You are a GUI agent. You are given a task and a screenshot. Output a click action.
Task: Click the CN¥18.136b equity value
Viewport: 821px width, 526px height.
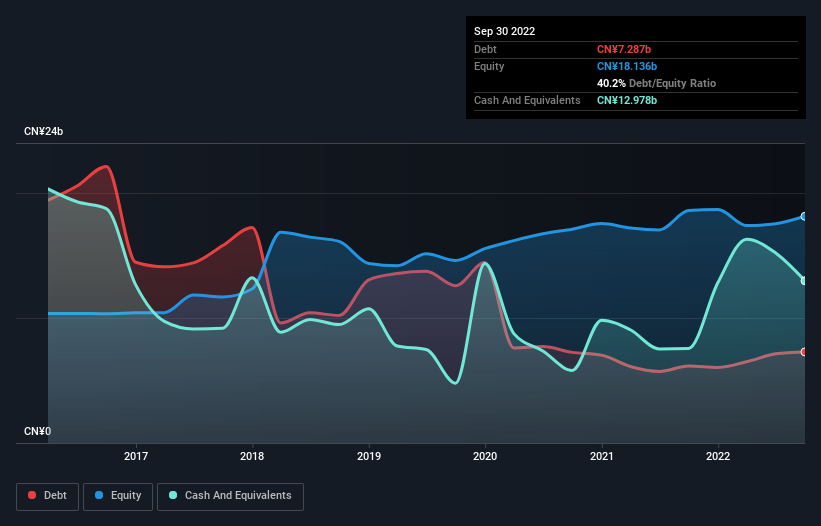click(x=627, y=66)
